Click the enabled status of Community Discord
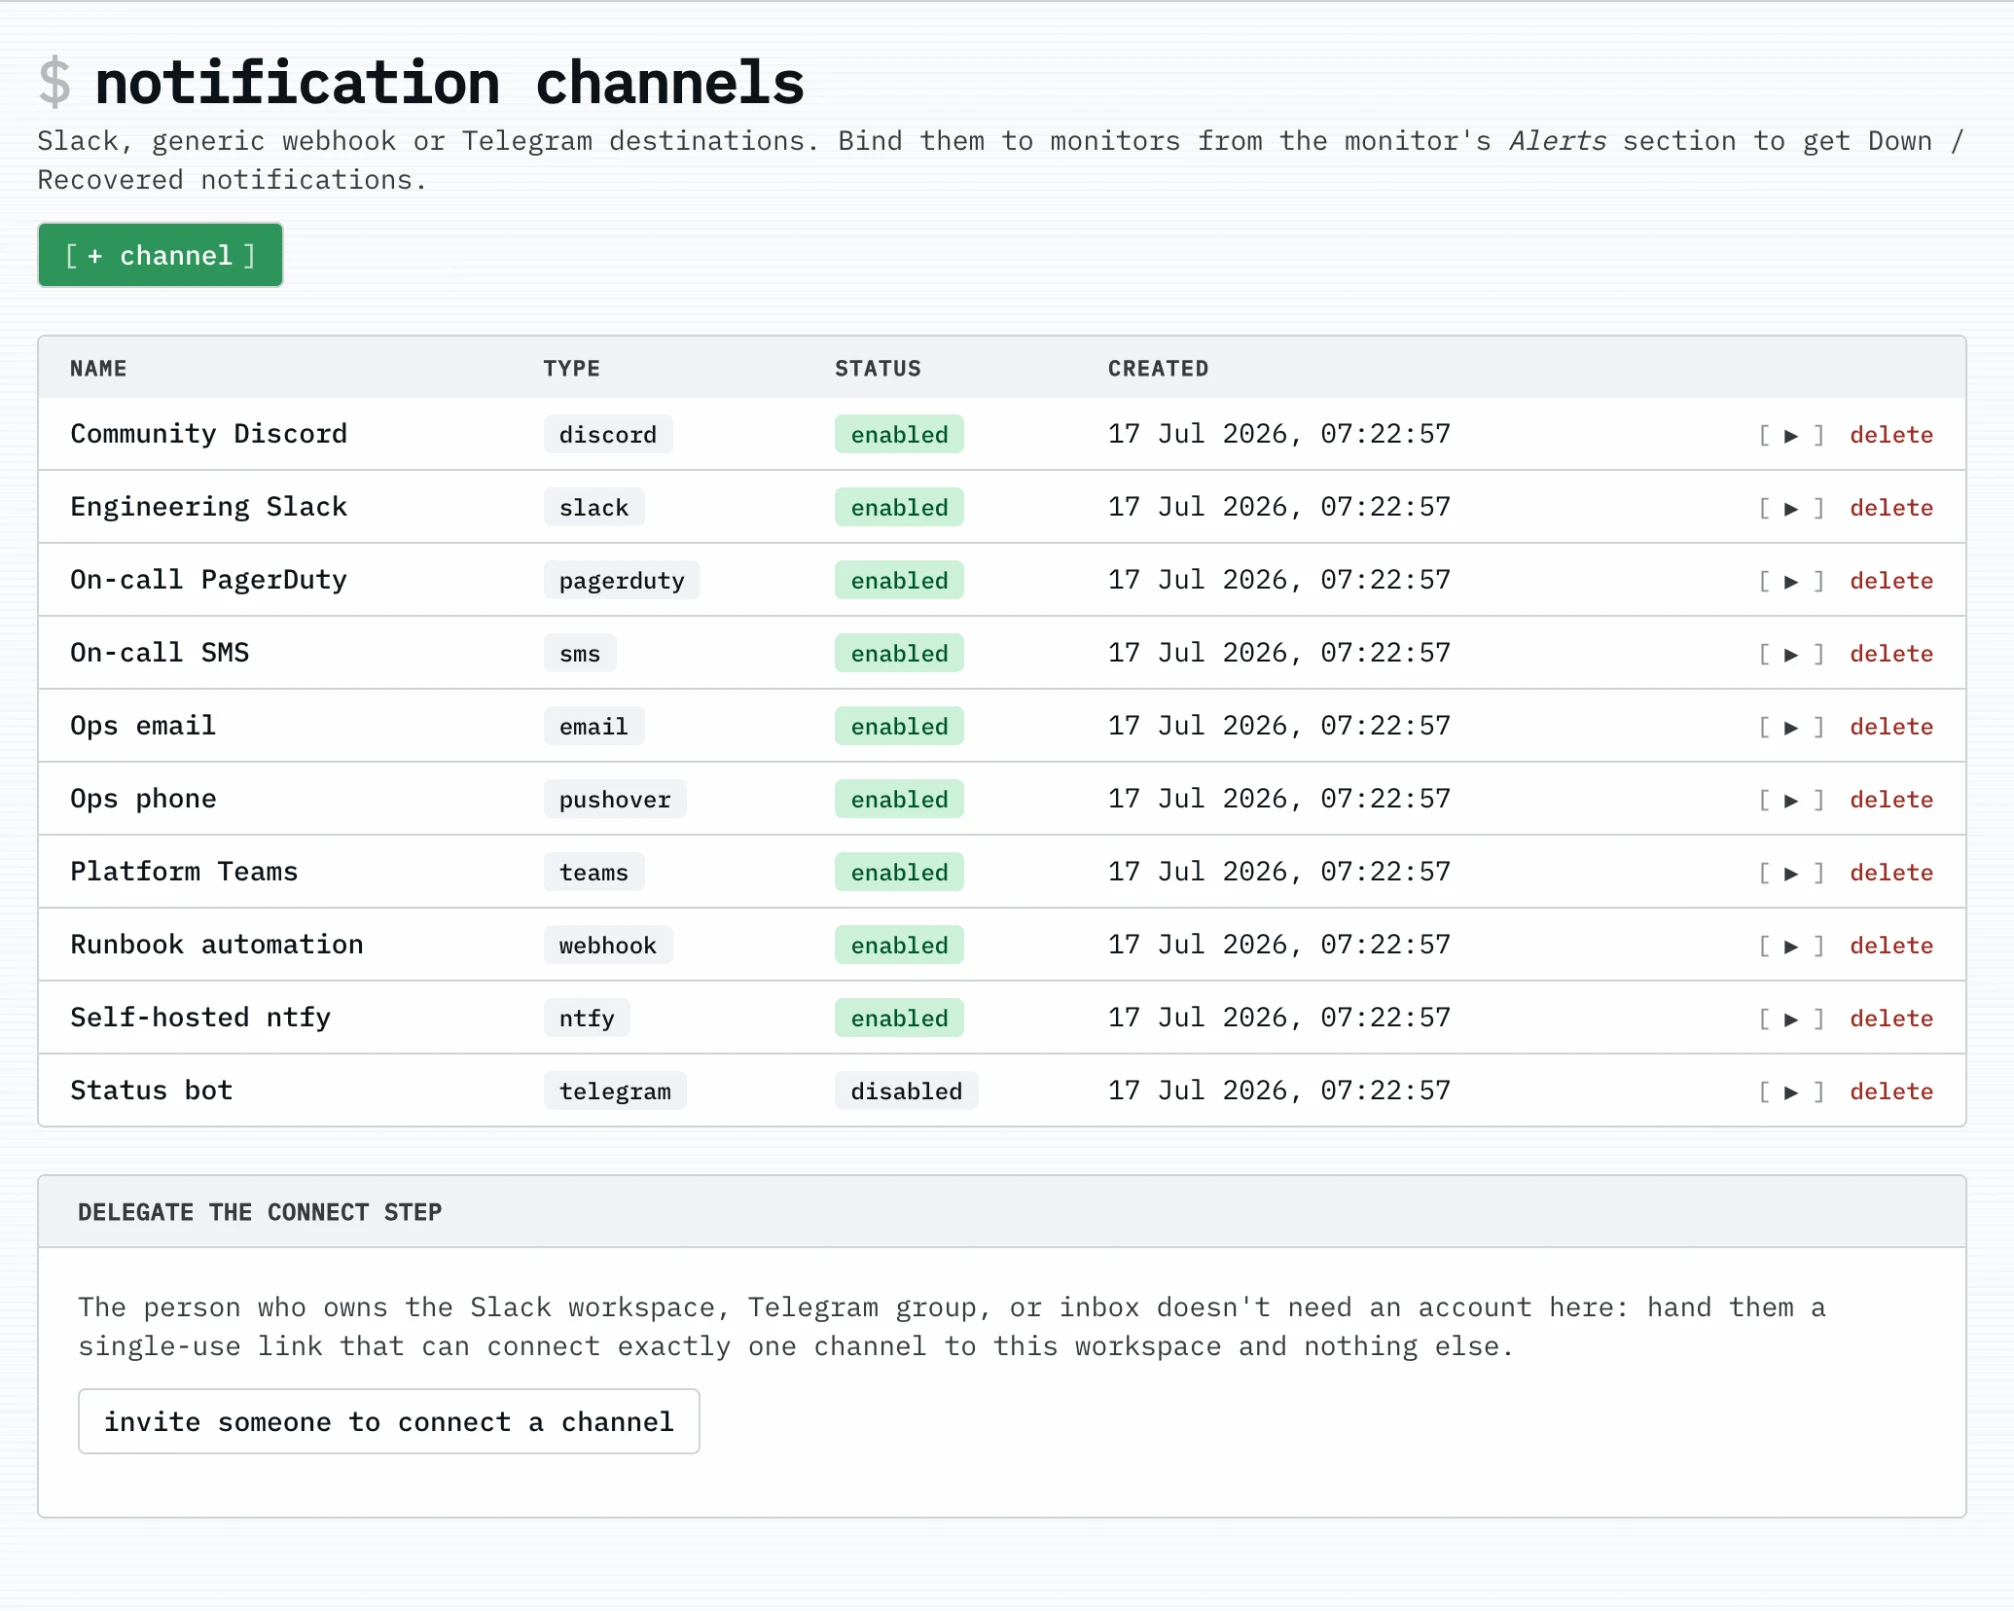The width and height of the screenshot is (2014, 1611). click(x=899, y=435)
